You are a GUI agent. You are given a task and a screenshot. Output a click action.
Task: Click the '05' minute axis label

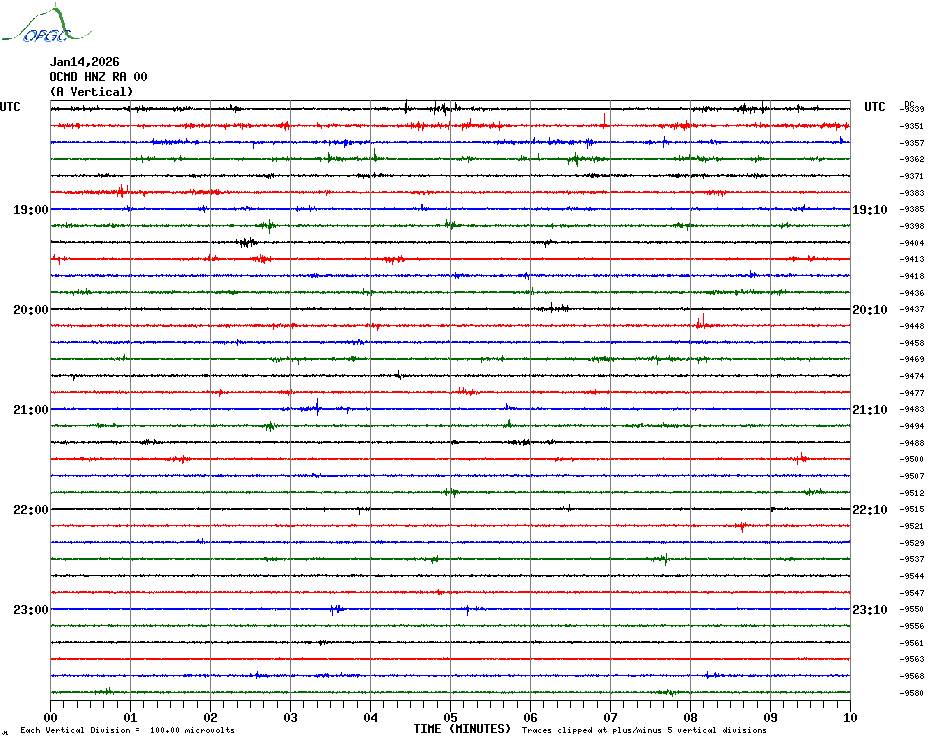point(450,717)
